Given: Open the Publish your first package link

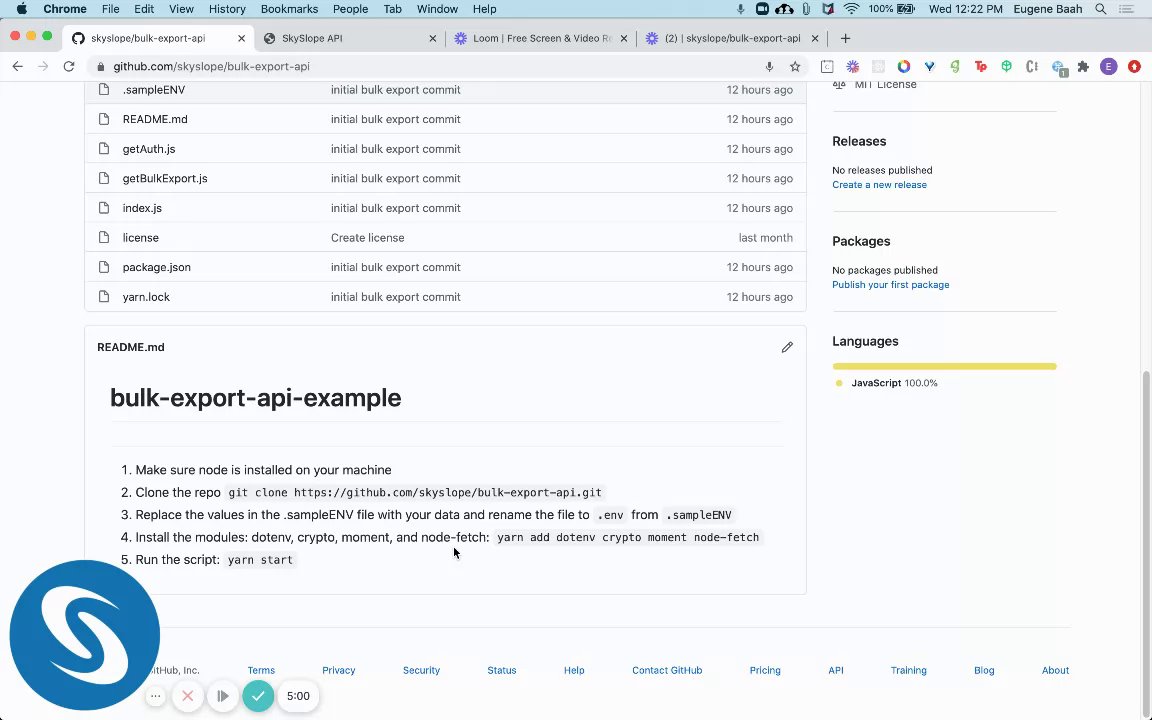Looking at the screenshot, I should 890,285.
